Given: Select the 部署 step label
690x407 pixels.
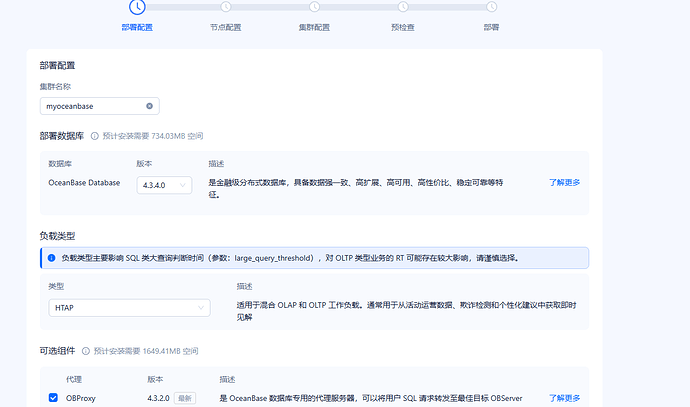Looking at the screenshot, I should point(492,27).
